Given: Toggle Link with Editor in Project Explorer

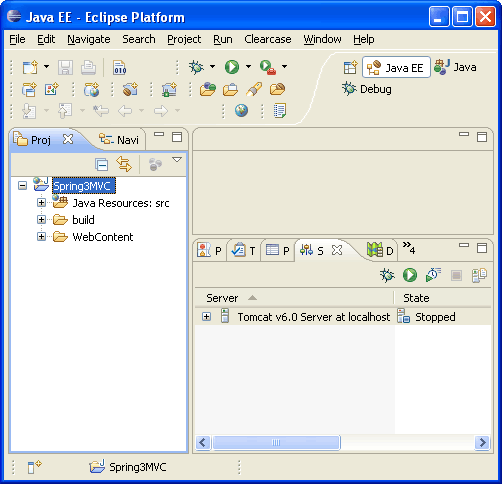Looking at the screenshot, I should tap(124, 164).
